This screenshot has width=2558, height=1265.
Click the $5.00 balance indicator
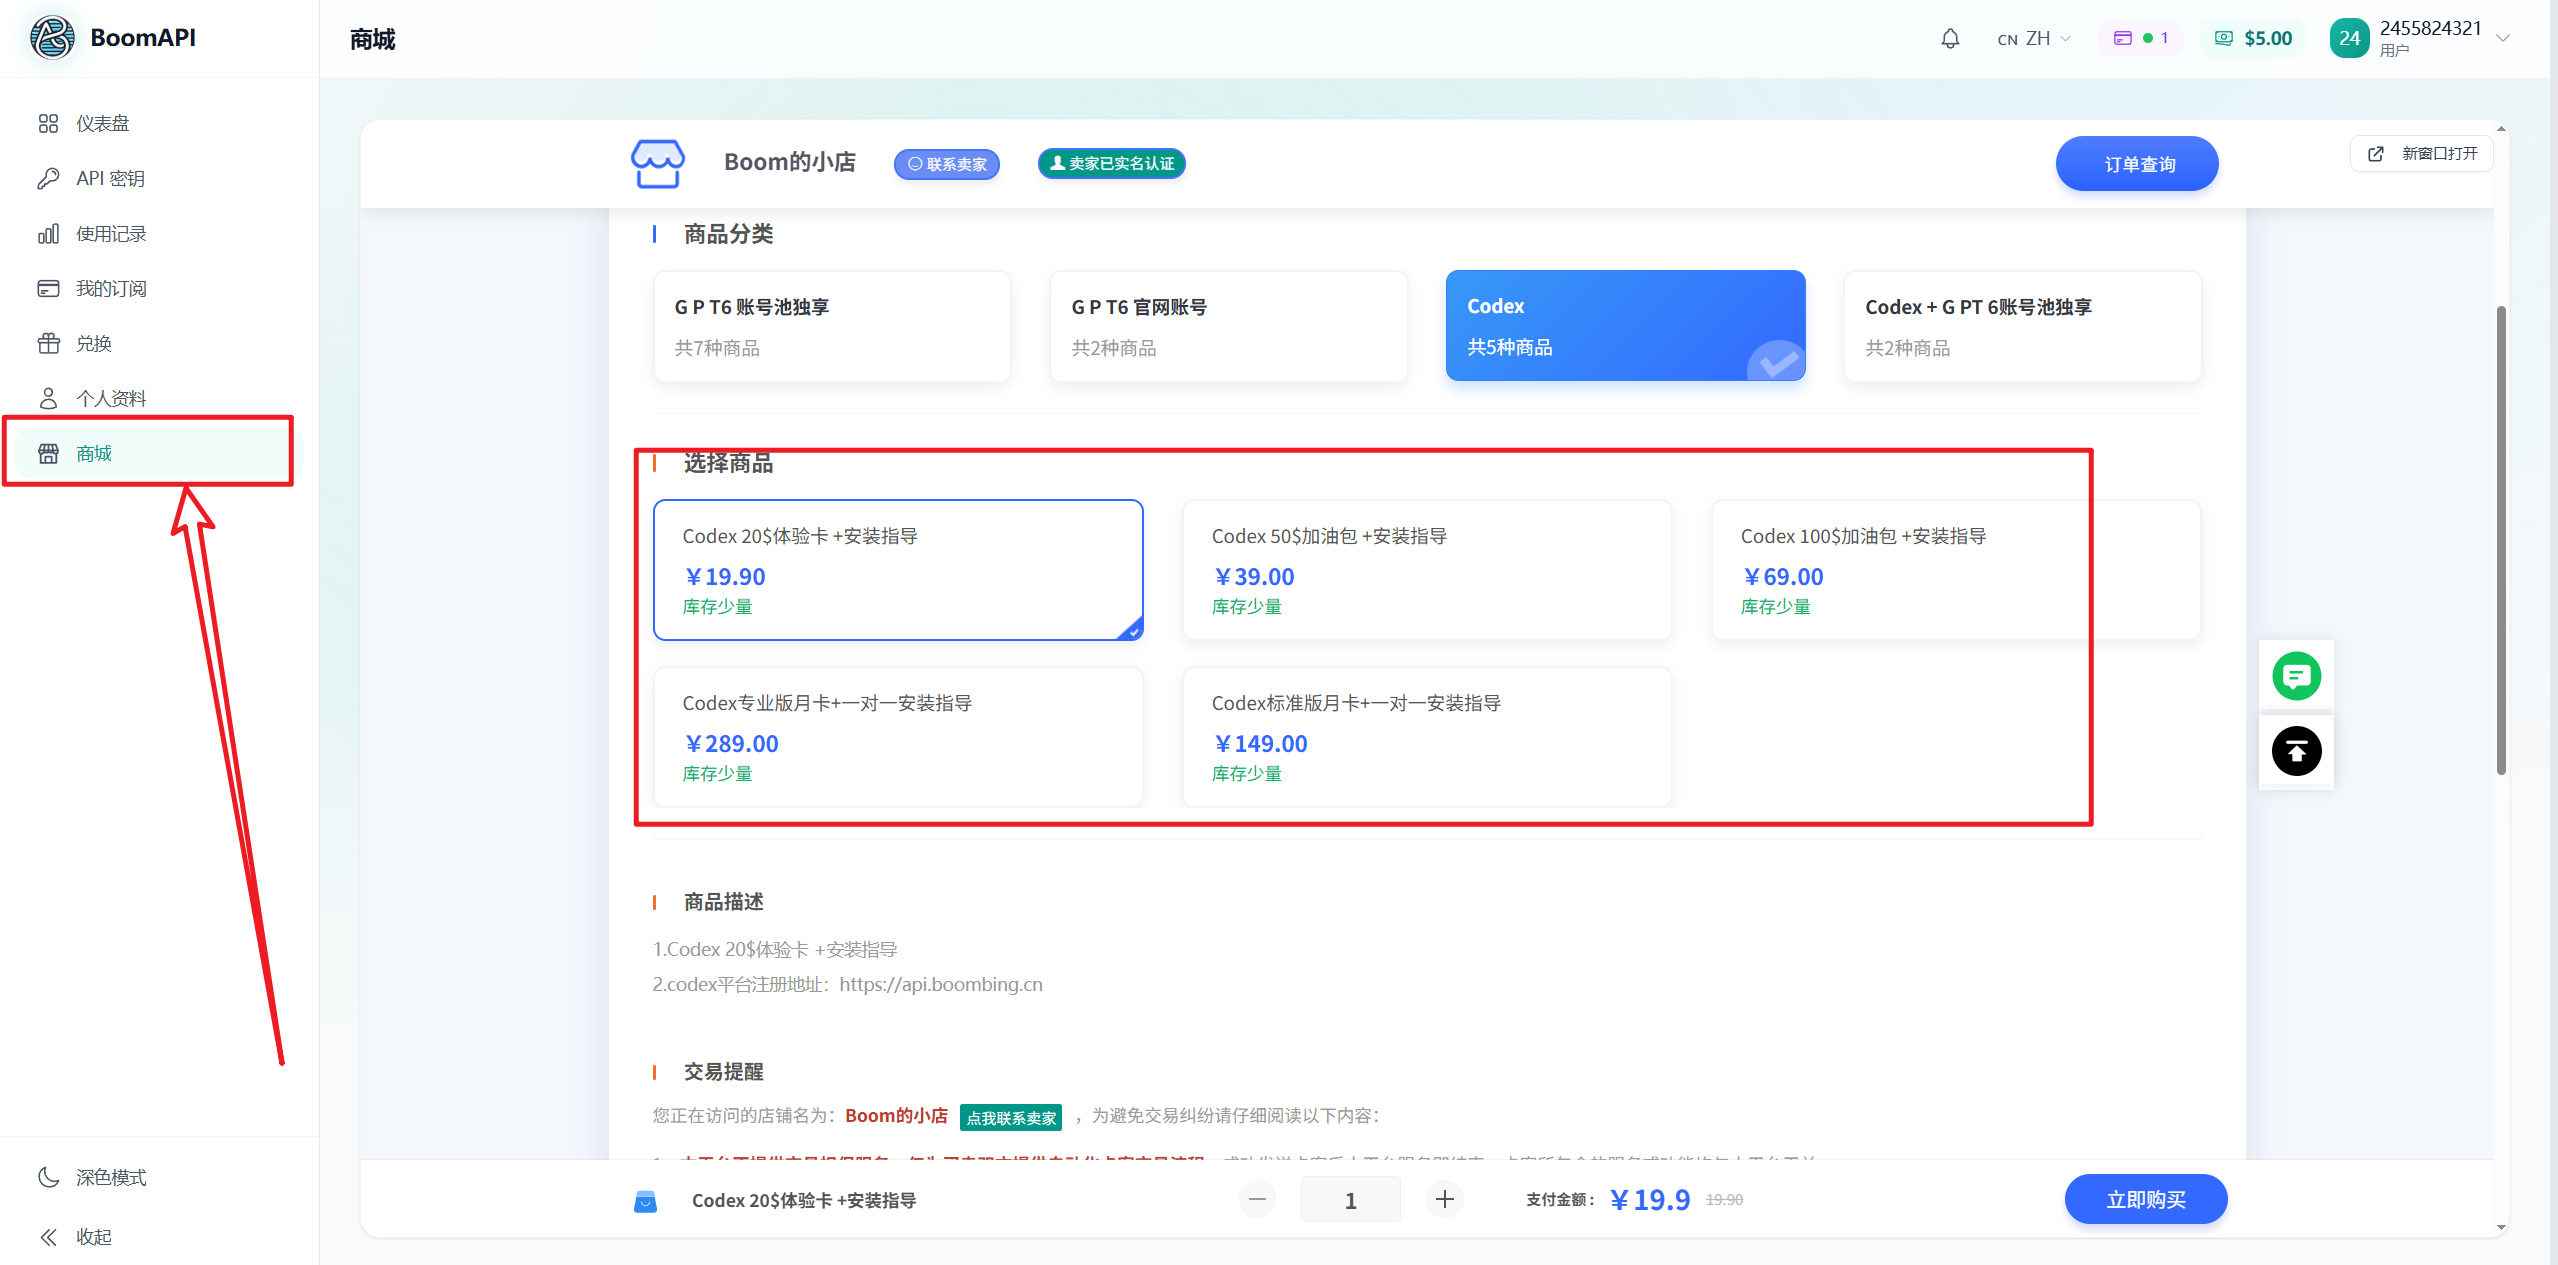point(2252,38)
